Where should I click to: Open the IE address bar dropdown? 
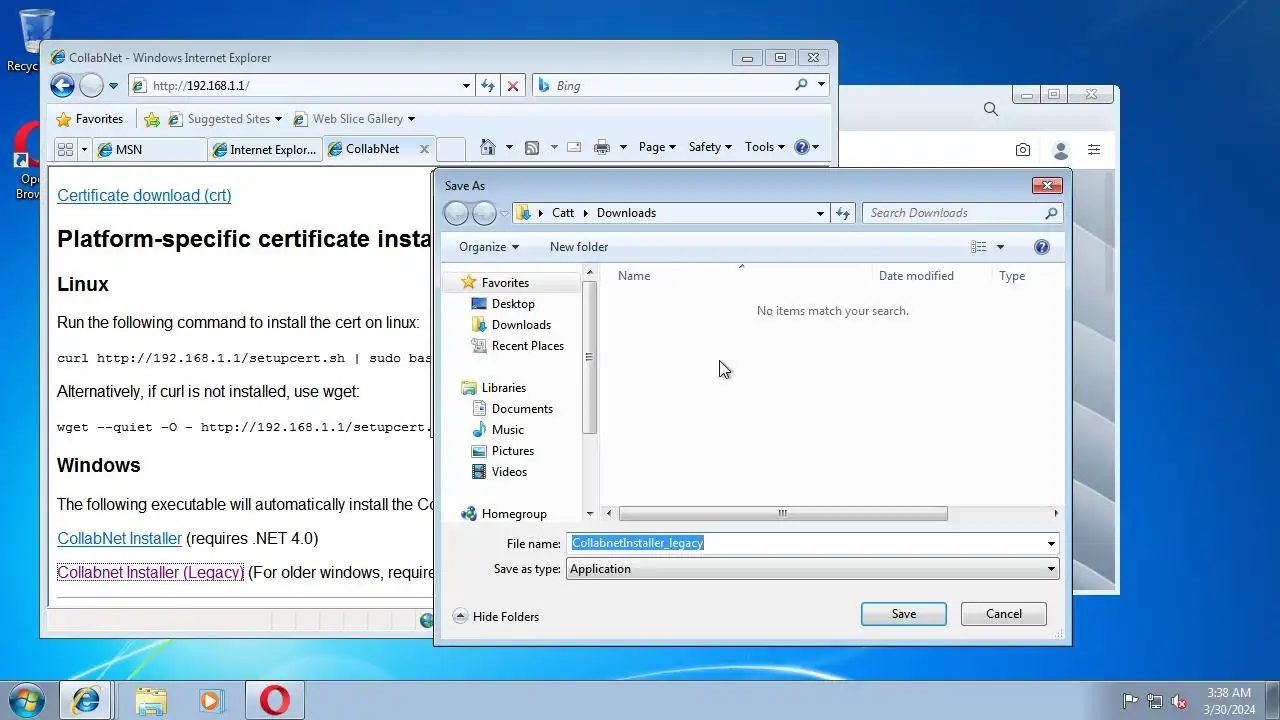click(x=466, y=86)
